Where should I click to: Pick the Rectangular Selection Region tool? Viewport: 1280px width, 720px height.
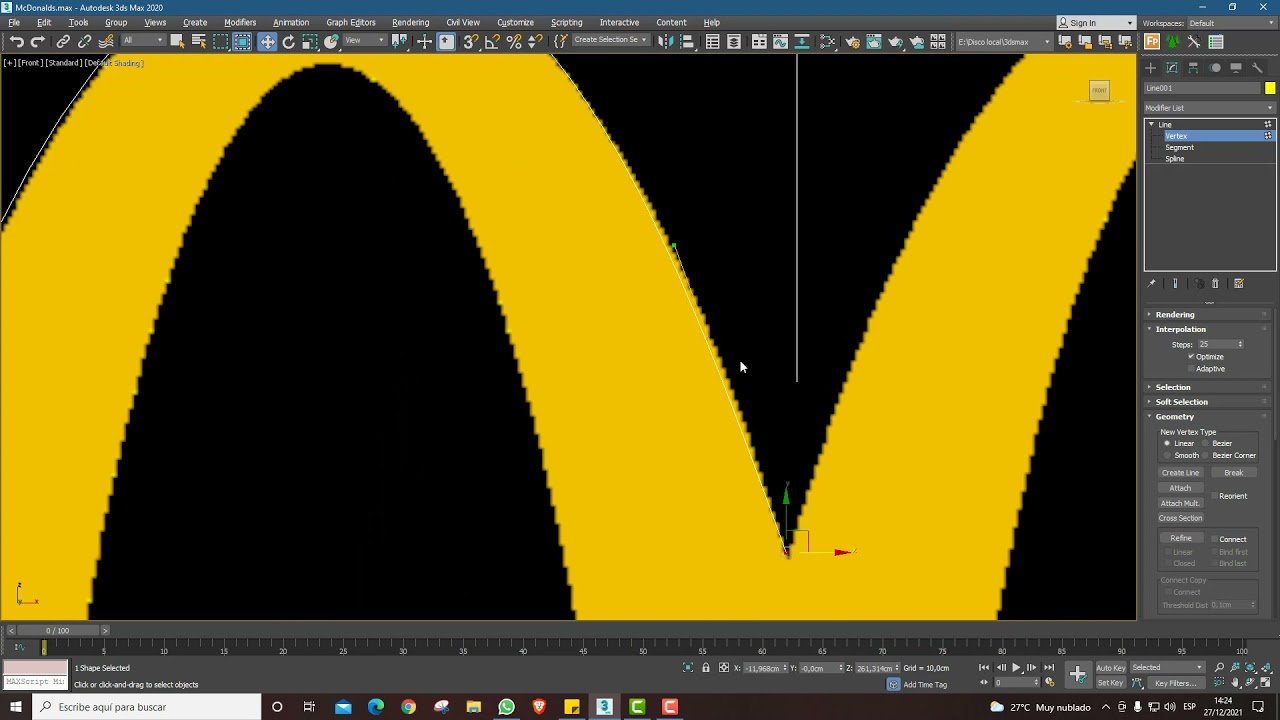(220, 42)
